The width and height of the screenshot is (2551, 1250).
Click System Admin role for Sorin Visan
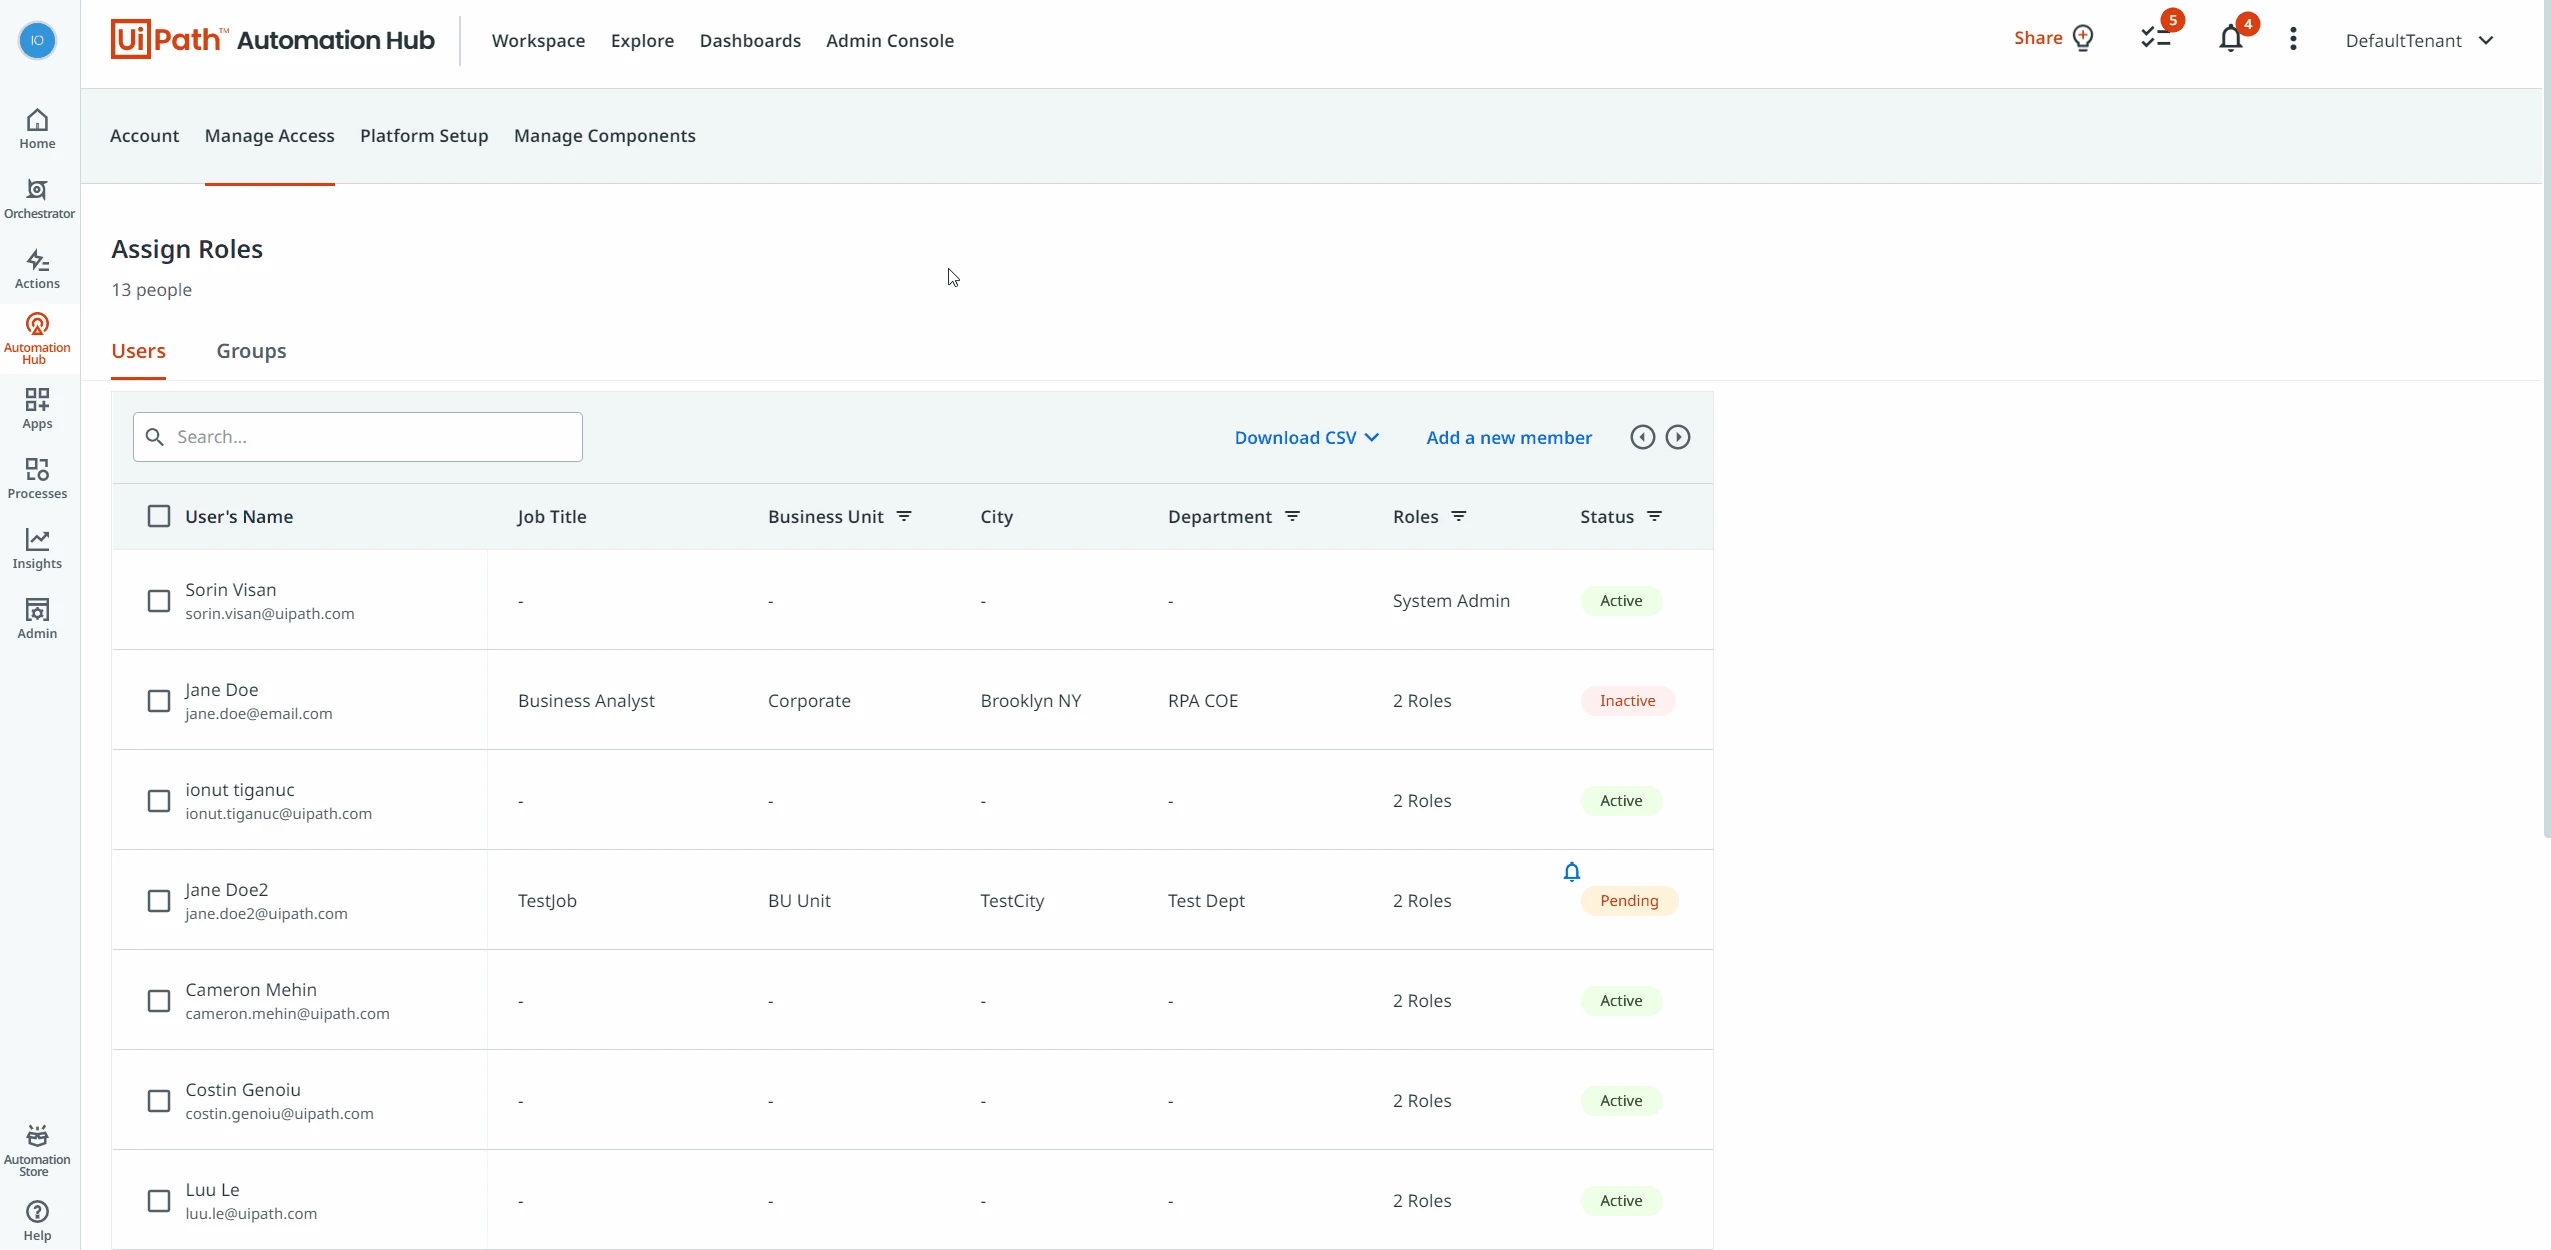pyautogui.click(x=1451, y=601)
